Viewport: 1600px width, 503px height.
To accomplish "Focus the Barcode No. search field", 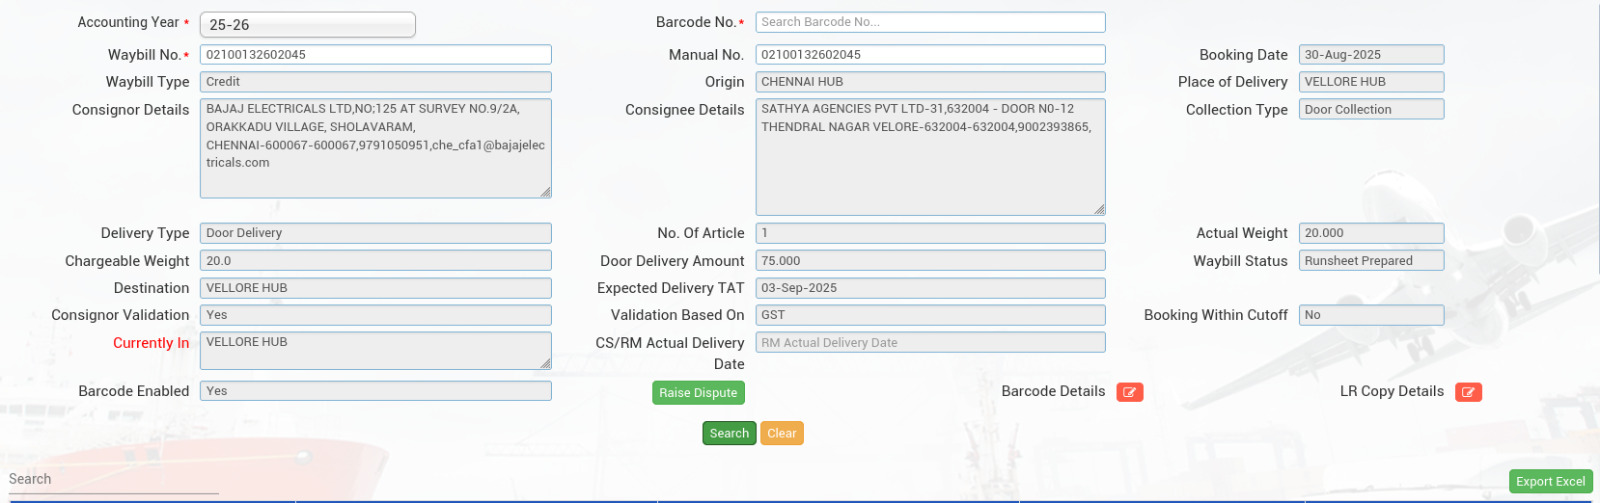I will pyautogui.click(x=930, y=22).
